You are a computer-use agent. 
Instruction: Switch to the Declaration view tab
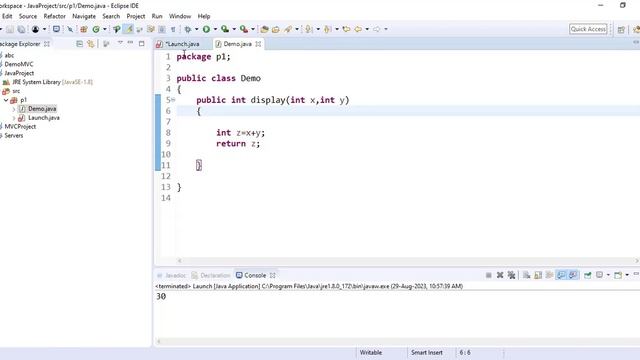coord(211,276)
